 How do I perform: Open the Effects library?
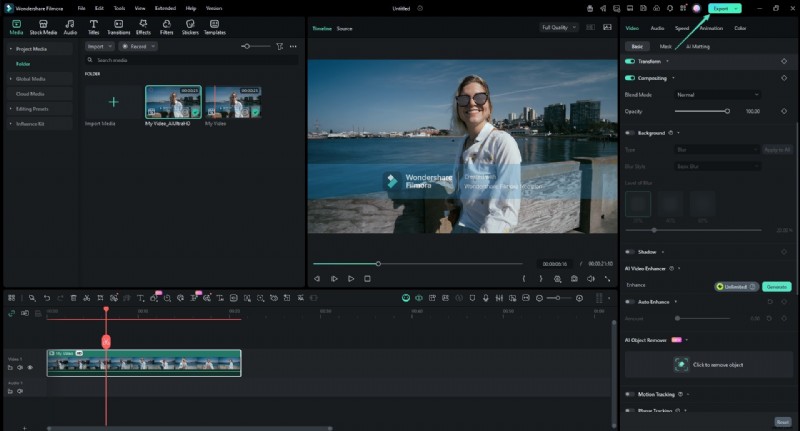143,26
